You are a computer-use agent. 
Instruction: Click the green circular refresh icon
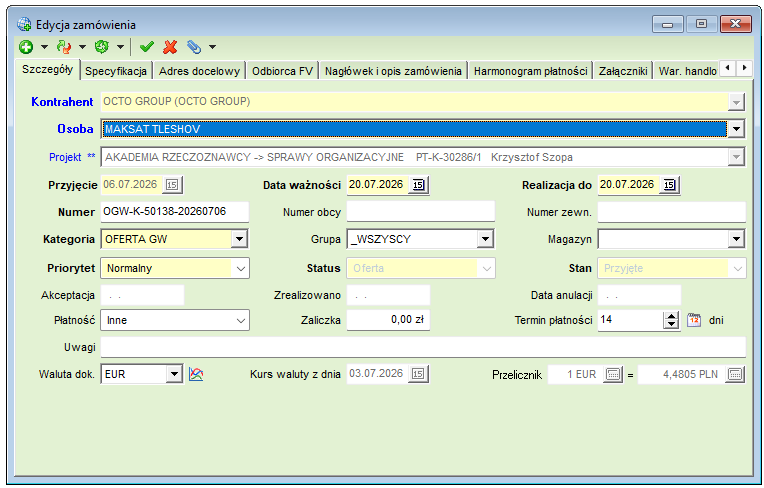click(101, 47)
